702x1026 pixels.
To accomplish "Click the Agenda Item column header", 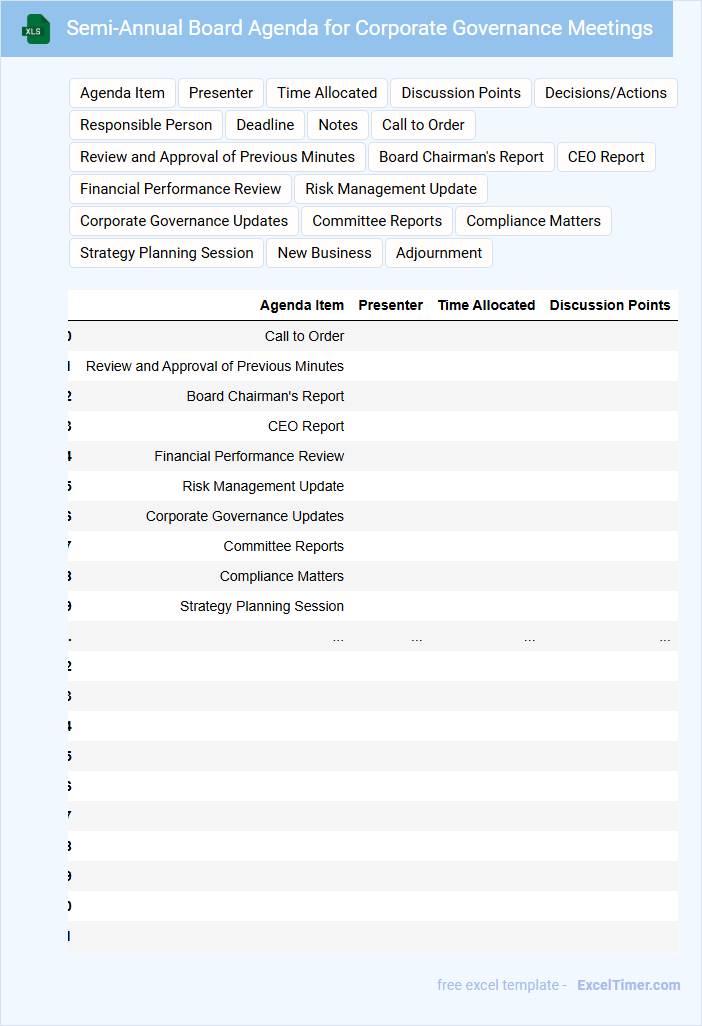I will click(301, 305).
